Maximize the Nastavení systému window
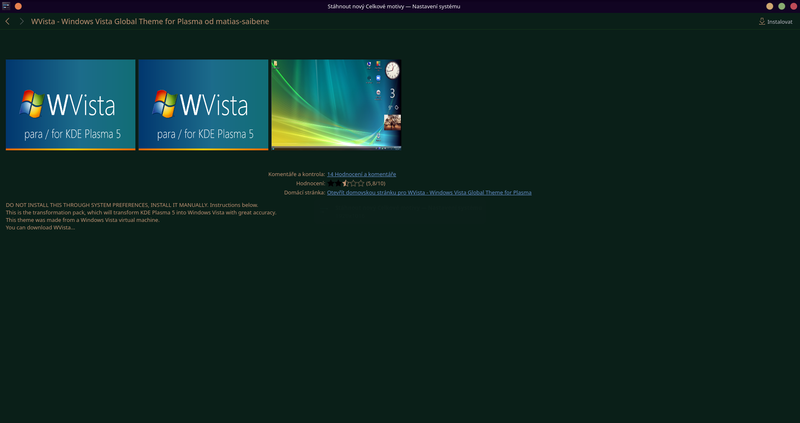 pyautogui.click(x=781, y=6)
